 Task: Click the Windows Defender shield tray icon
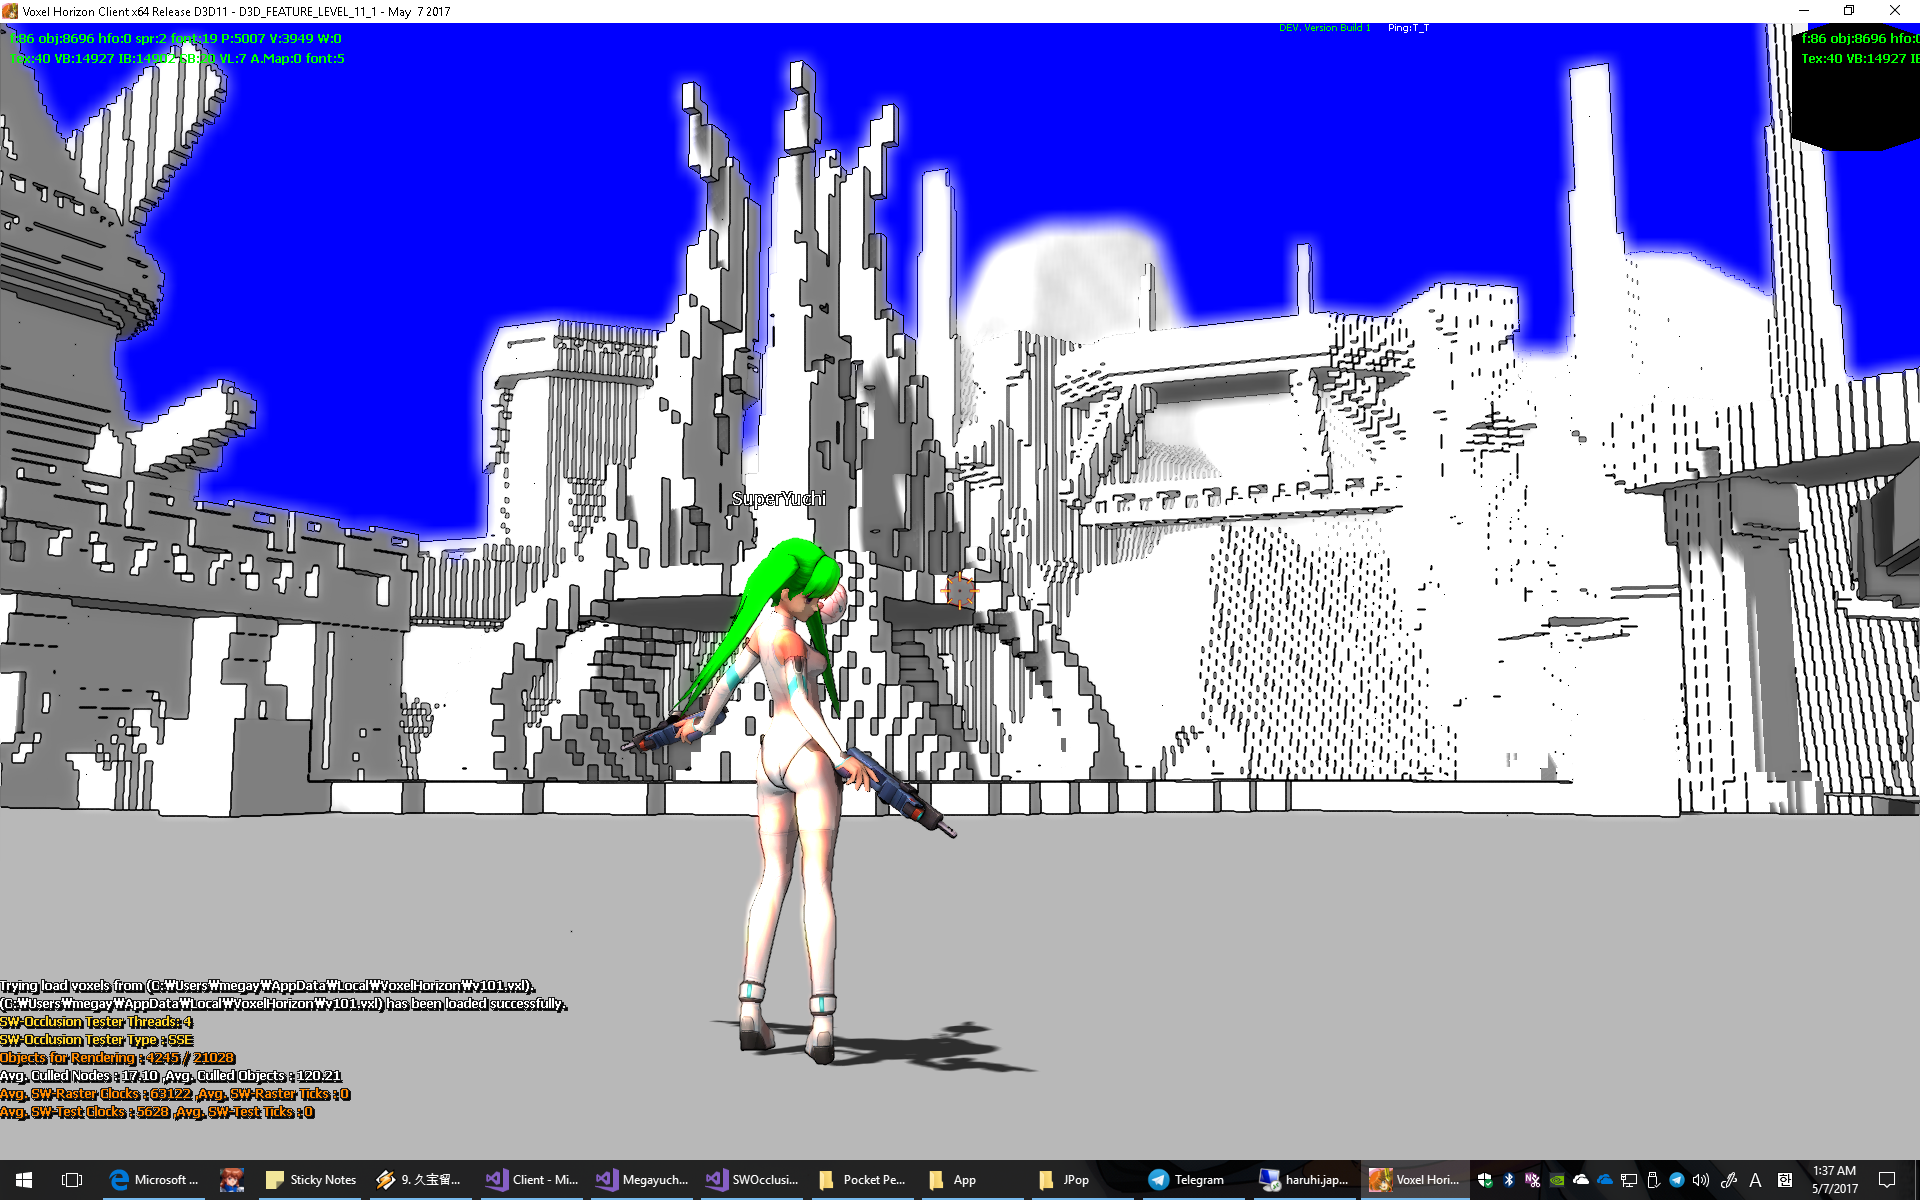tap(1485, 1180)
